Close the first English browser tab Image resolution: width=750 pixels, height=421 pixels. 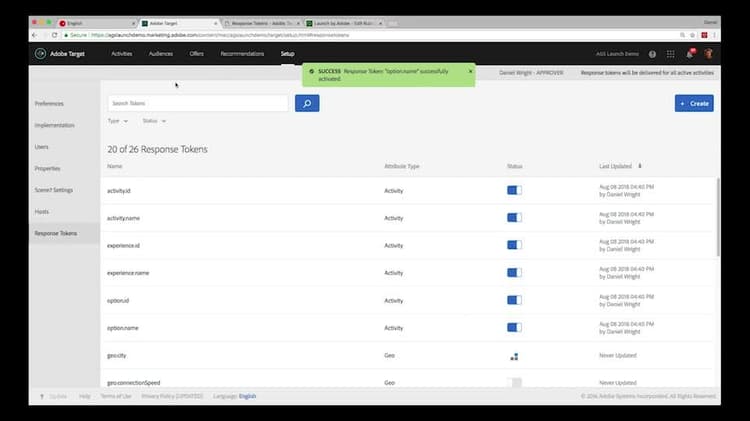(133, 23)
